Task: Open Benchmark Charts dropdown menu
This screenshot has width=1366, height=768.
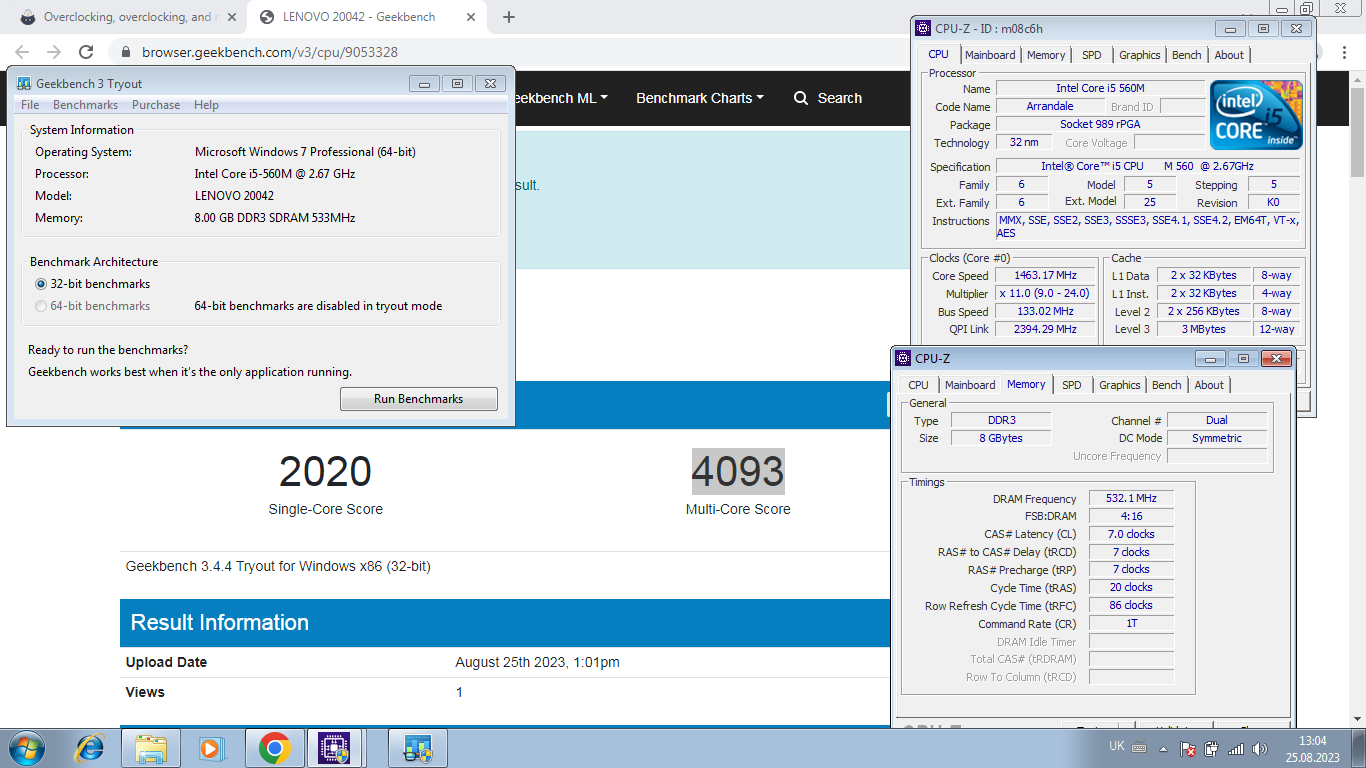Action: 700,98
